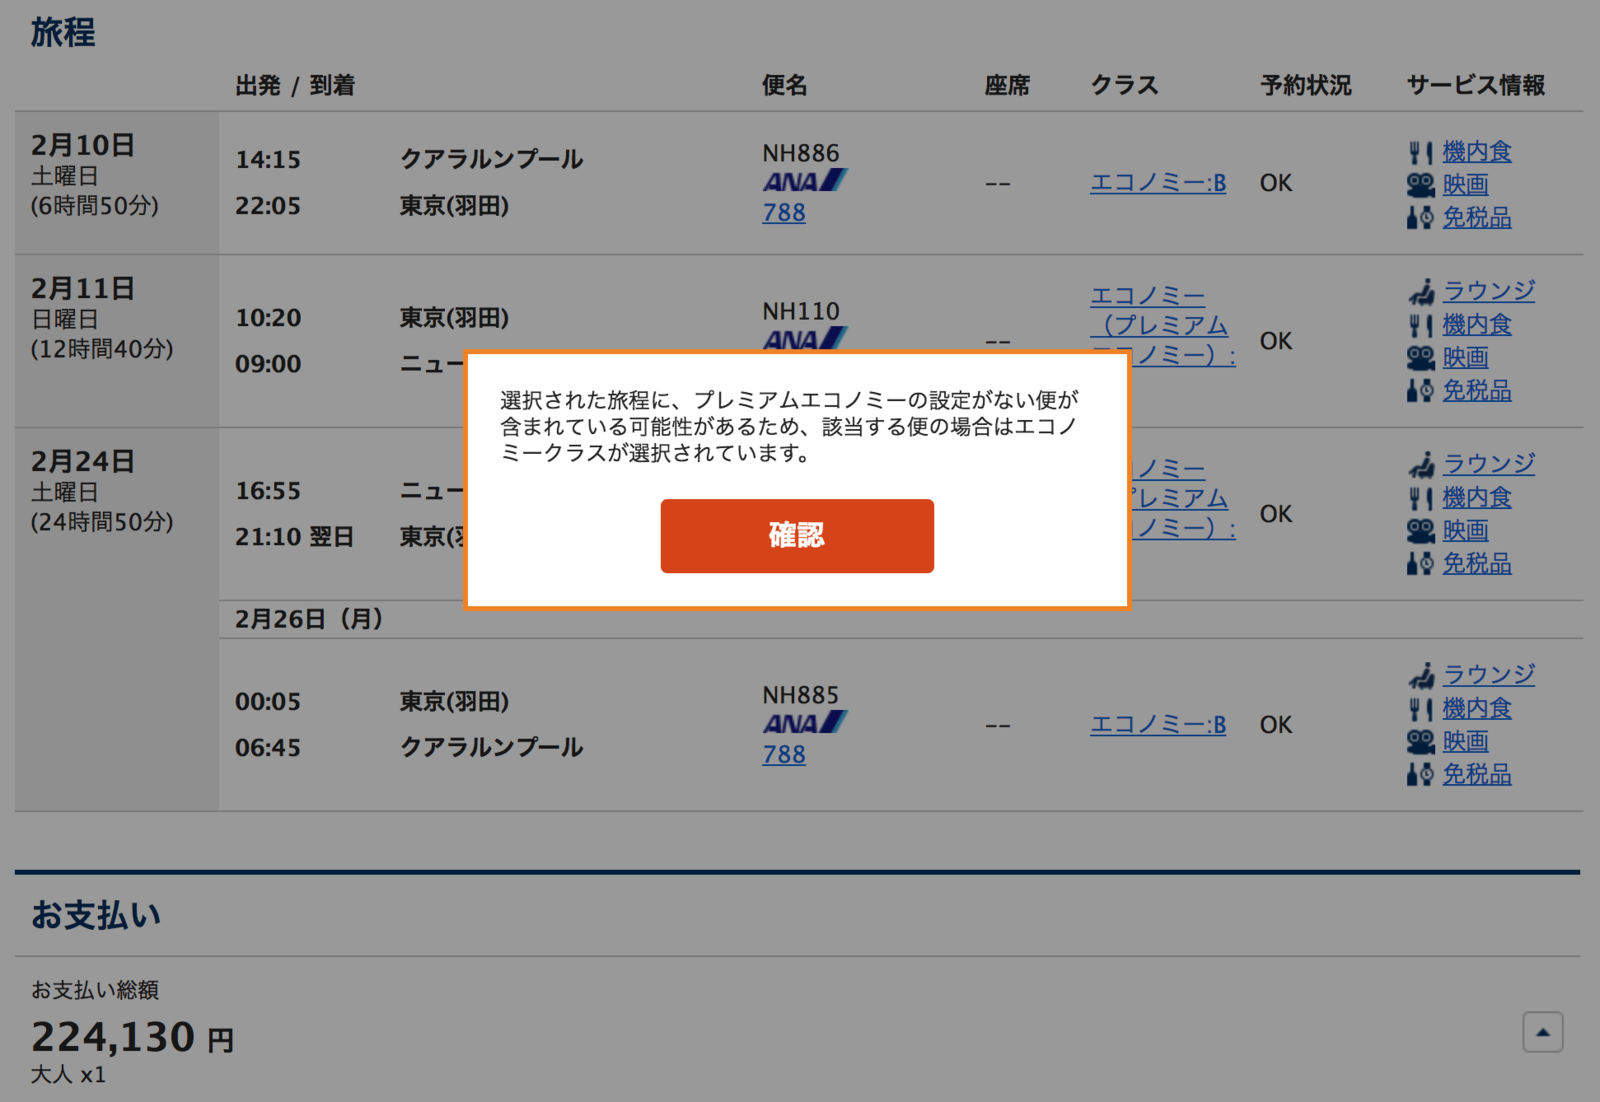
Task: Open the 788 aircraft link under NH886
Action: (784, 213)
